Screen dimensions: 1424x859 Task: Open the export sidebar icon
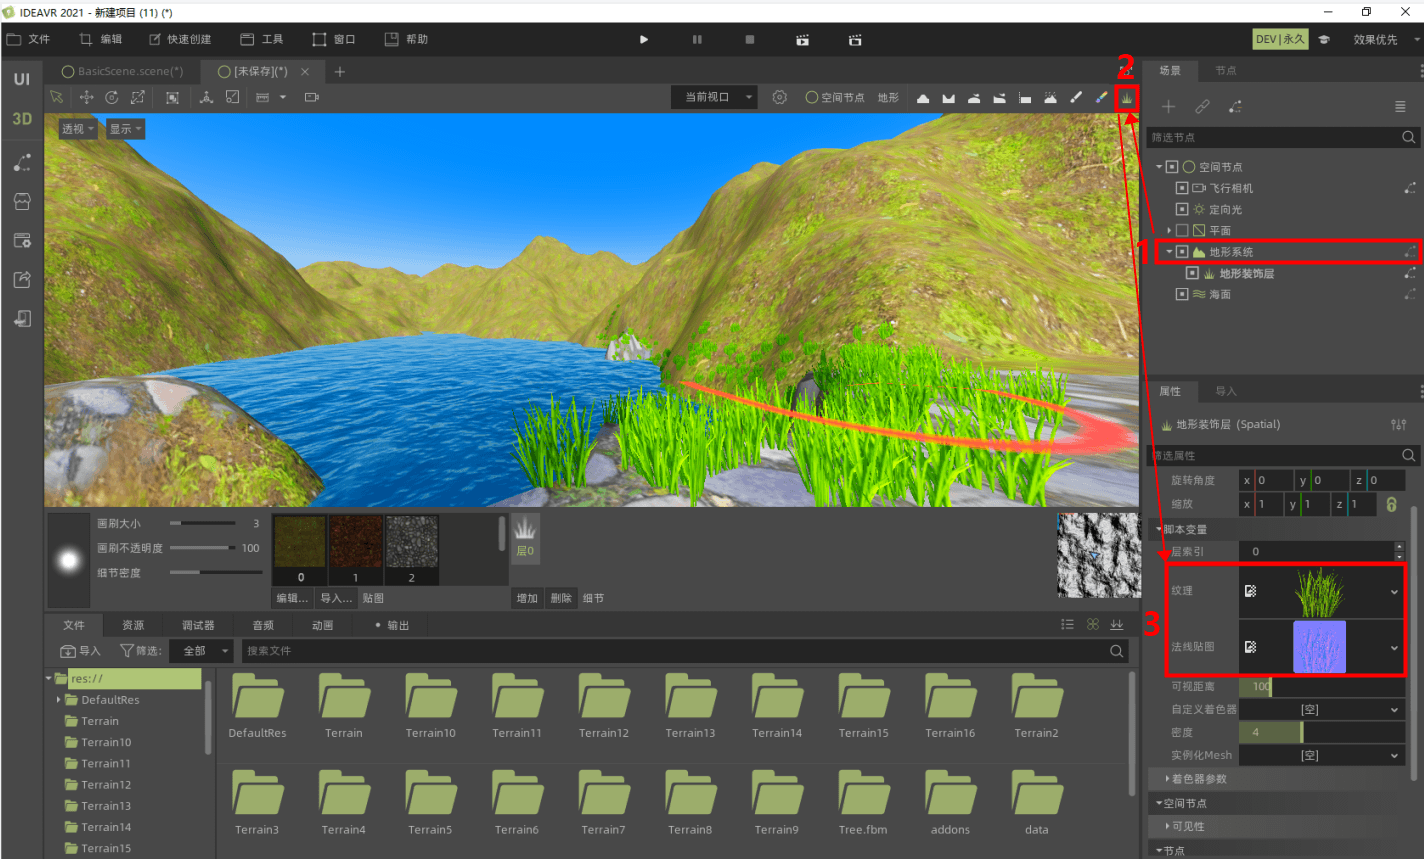pyautogui.click(x=22, y=279)
